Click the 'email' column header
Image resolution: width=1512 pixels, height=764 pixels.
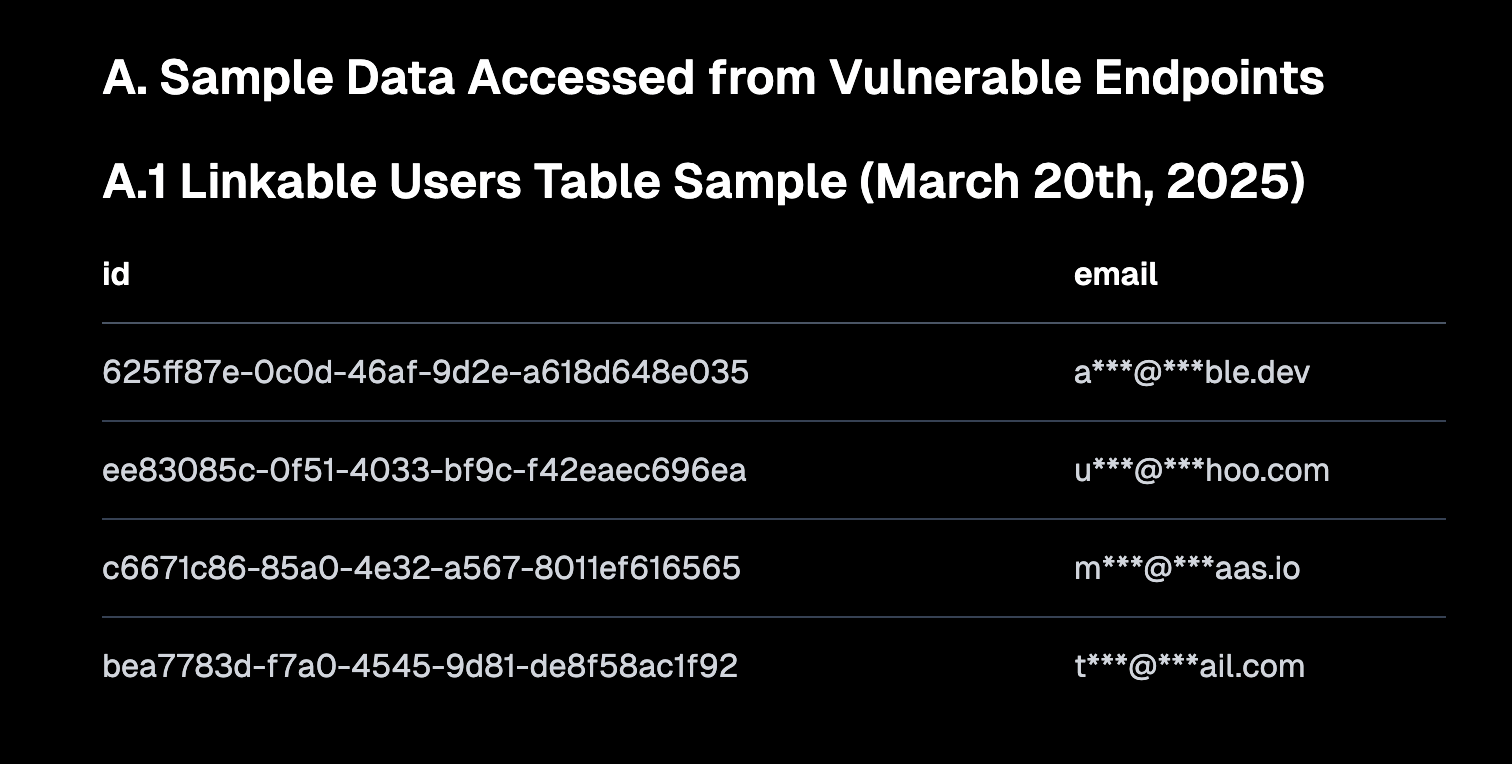coord(1116,274)
